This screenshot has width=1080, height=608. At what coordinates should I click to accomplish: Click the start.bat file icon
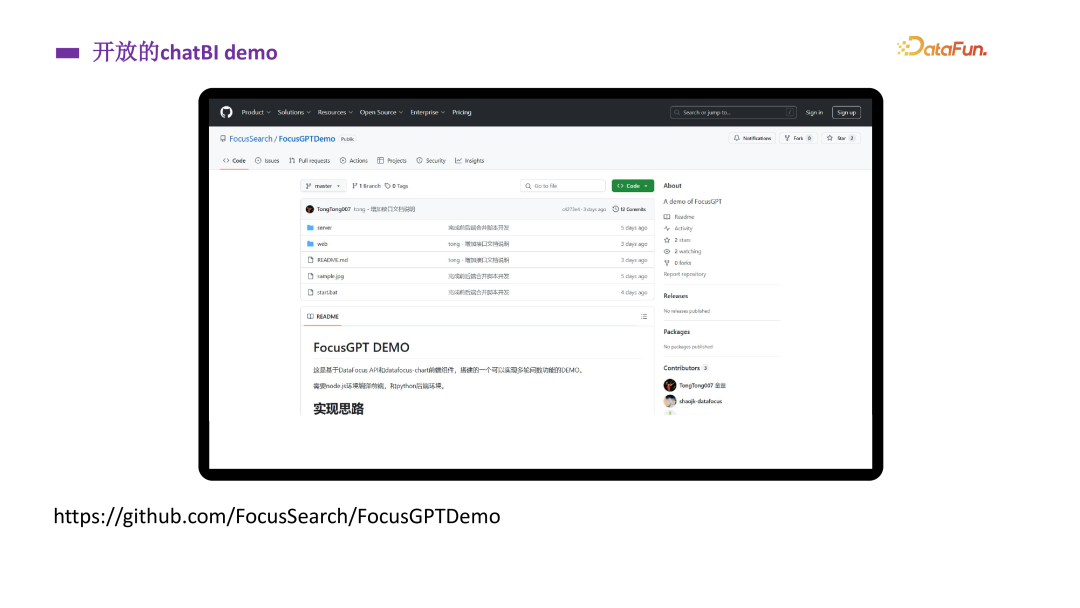(310, 293)
